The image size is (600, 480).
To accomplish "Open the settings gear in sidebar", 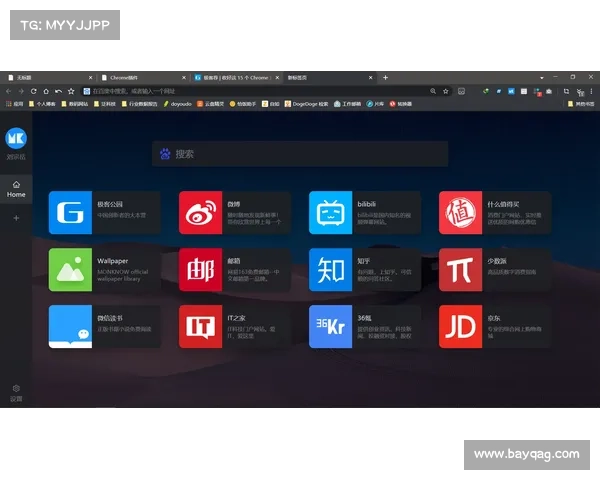I will pos(16,389).
